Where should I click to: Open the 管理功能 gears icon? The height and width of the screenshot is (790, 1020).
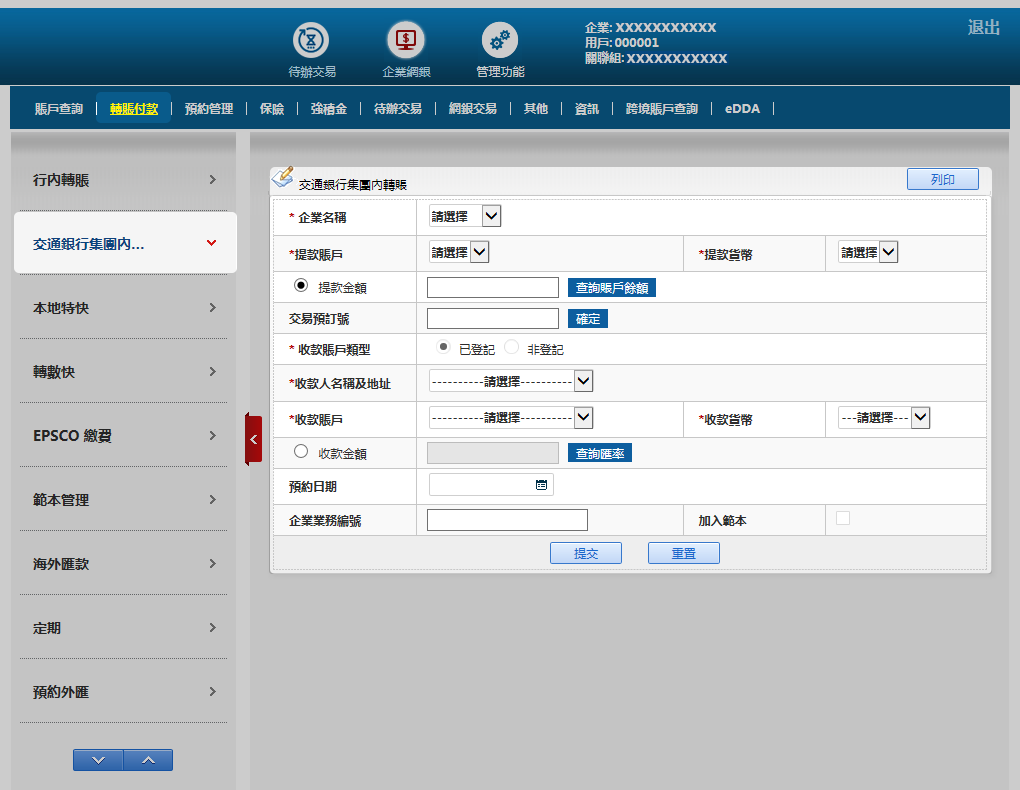point(500,40)
